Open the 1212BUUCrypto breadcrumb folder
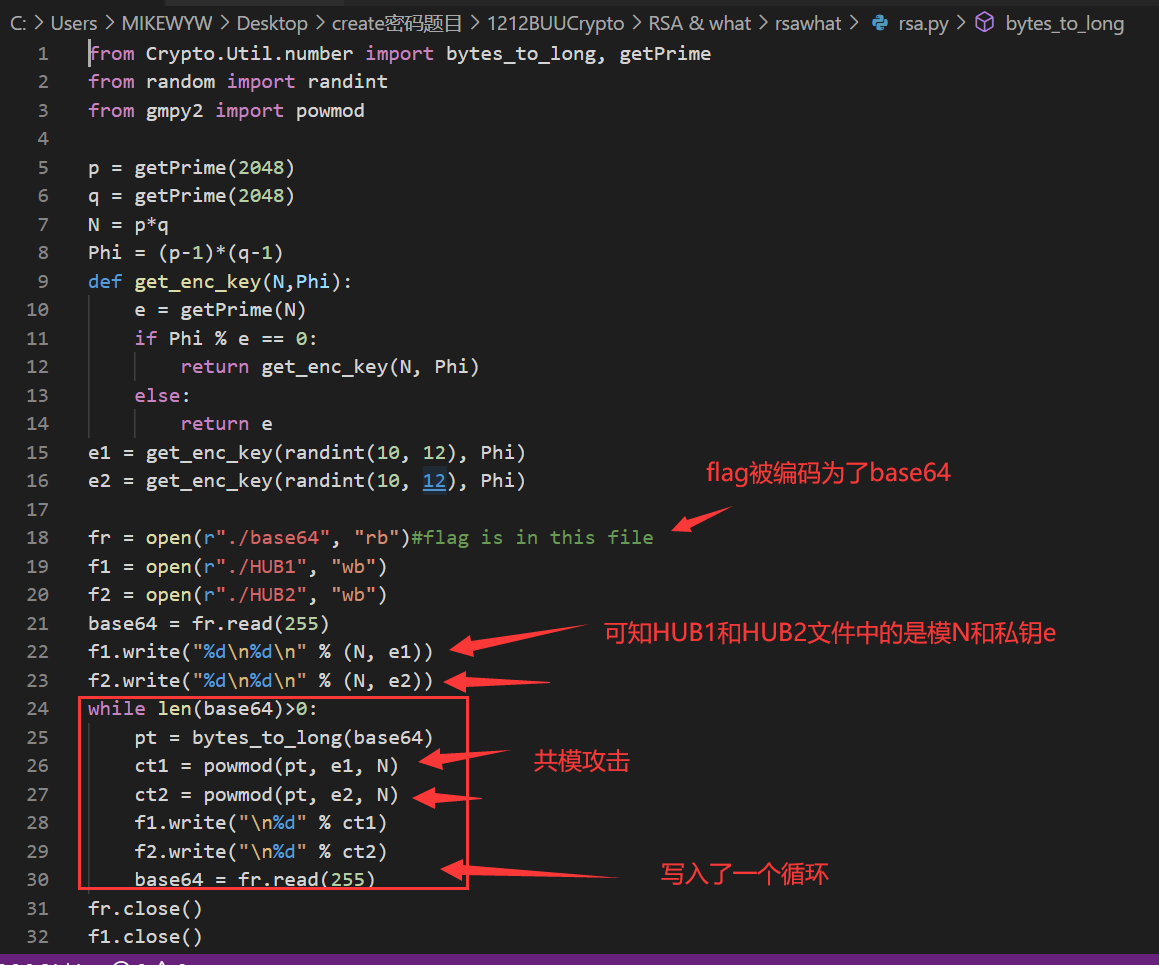This screenshot has width=1159, height=965. point(555,24)
